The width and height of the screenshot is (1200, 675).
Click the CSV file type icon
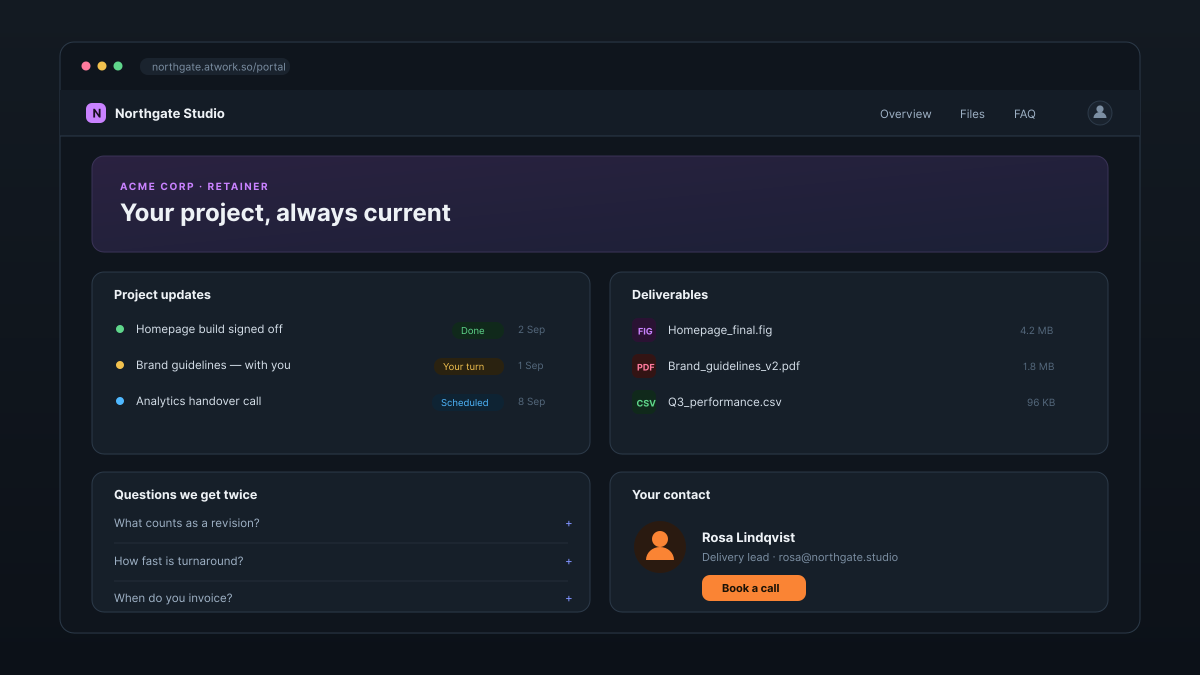645,402
